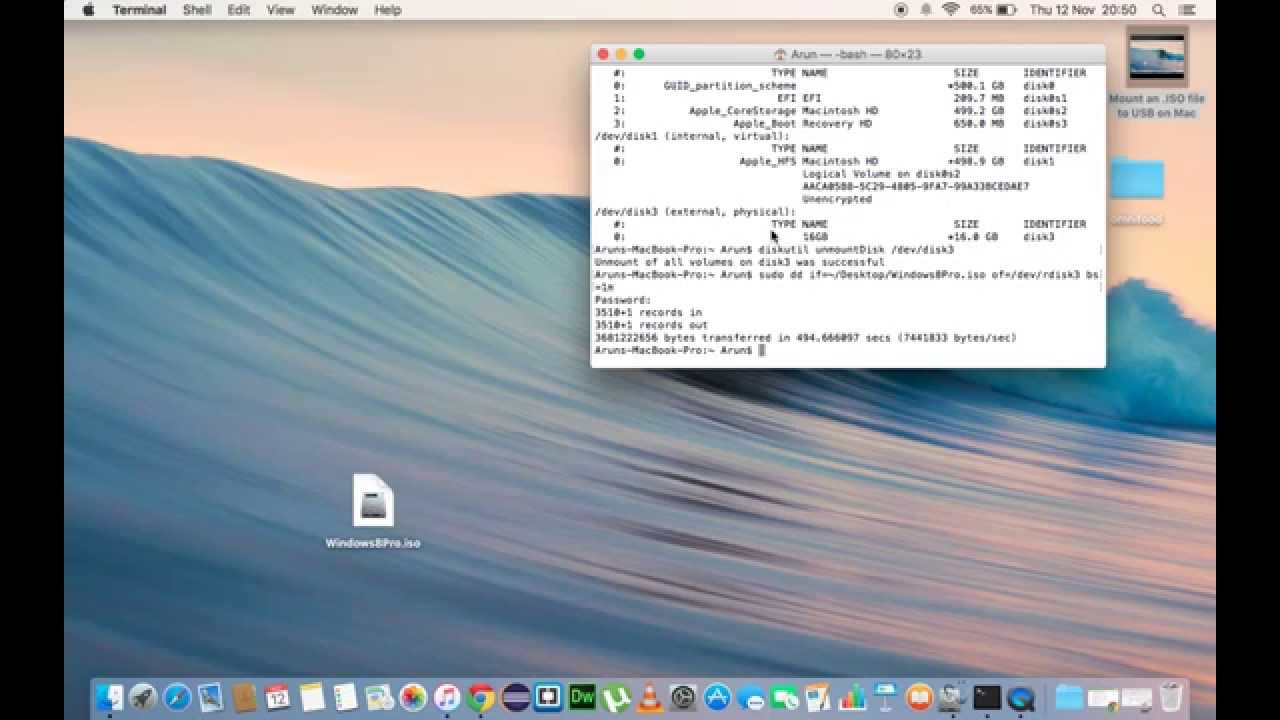Screen dimensions: 1280x720
Task: Close the Terminal window
Action: (602, 54)
